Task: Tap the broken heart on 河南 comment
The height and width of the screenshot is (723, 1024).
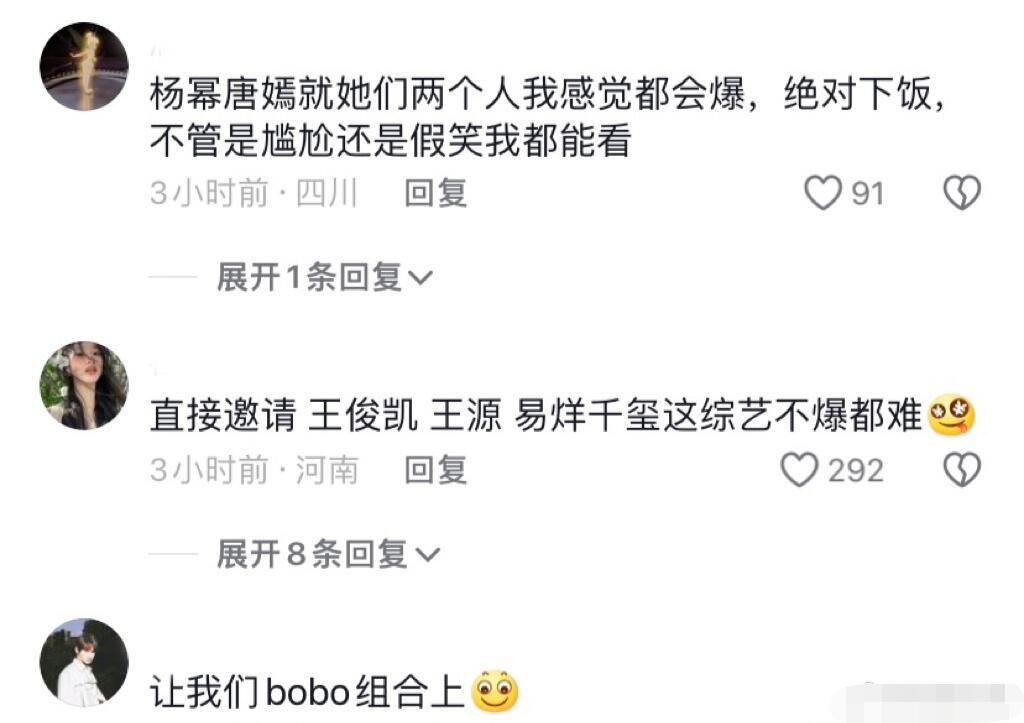Action: click(963, 470)
